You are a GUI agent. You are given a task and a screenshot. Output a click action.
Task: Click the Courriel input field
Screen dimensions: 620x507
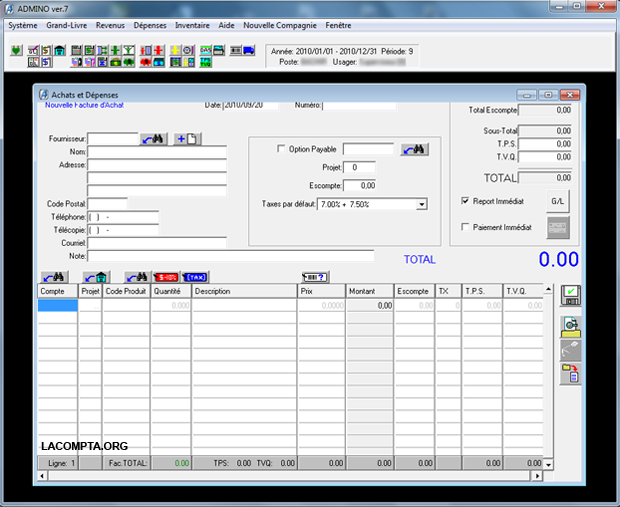pyautogui.click(x=157, y=243)
